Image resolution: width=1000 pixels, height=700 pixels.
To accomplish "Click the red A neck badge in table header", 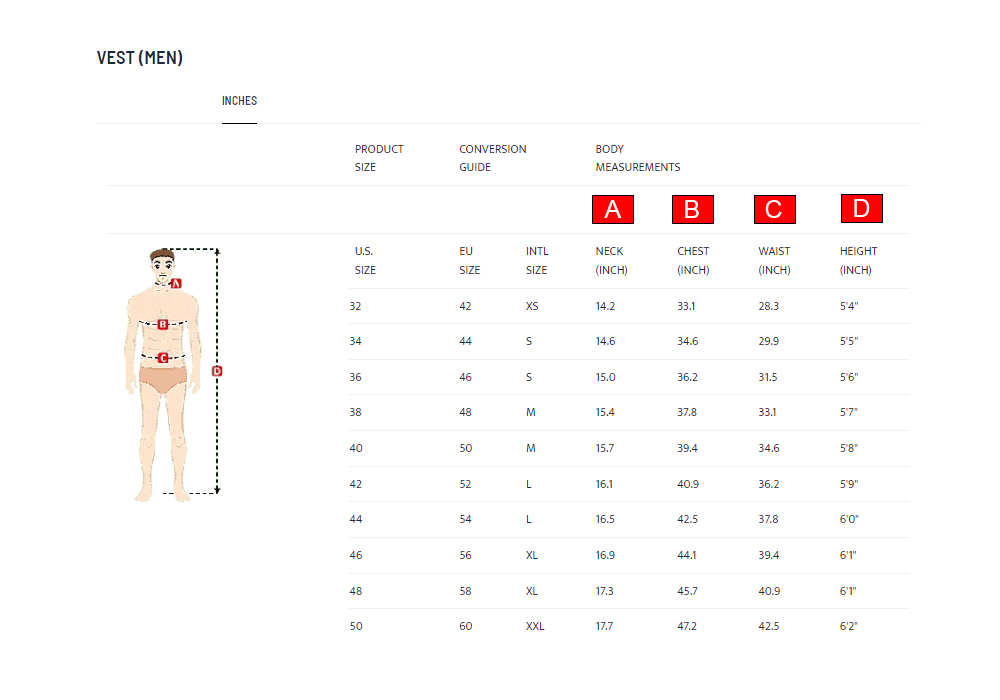I will pyautogui.click(x=613, y=209).
